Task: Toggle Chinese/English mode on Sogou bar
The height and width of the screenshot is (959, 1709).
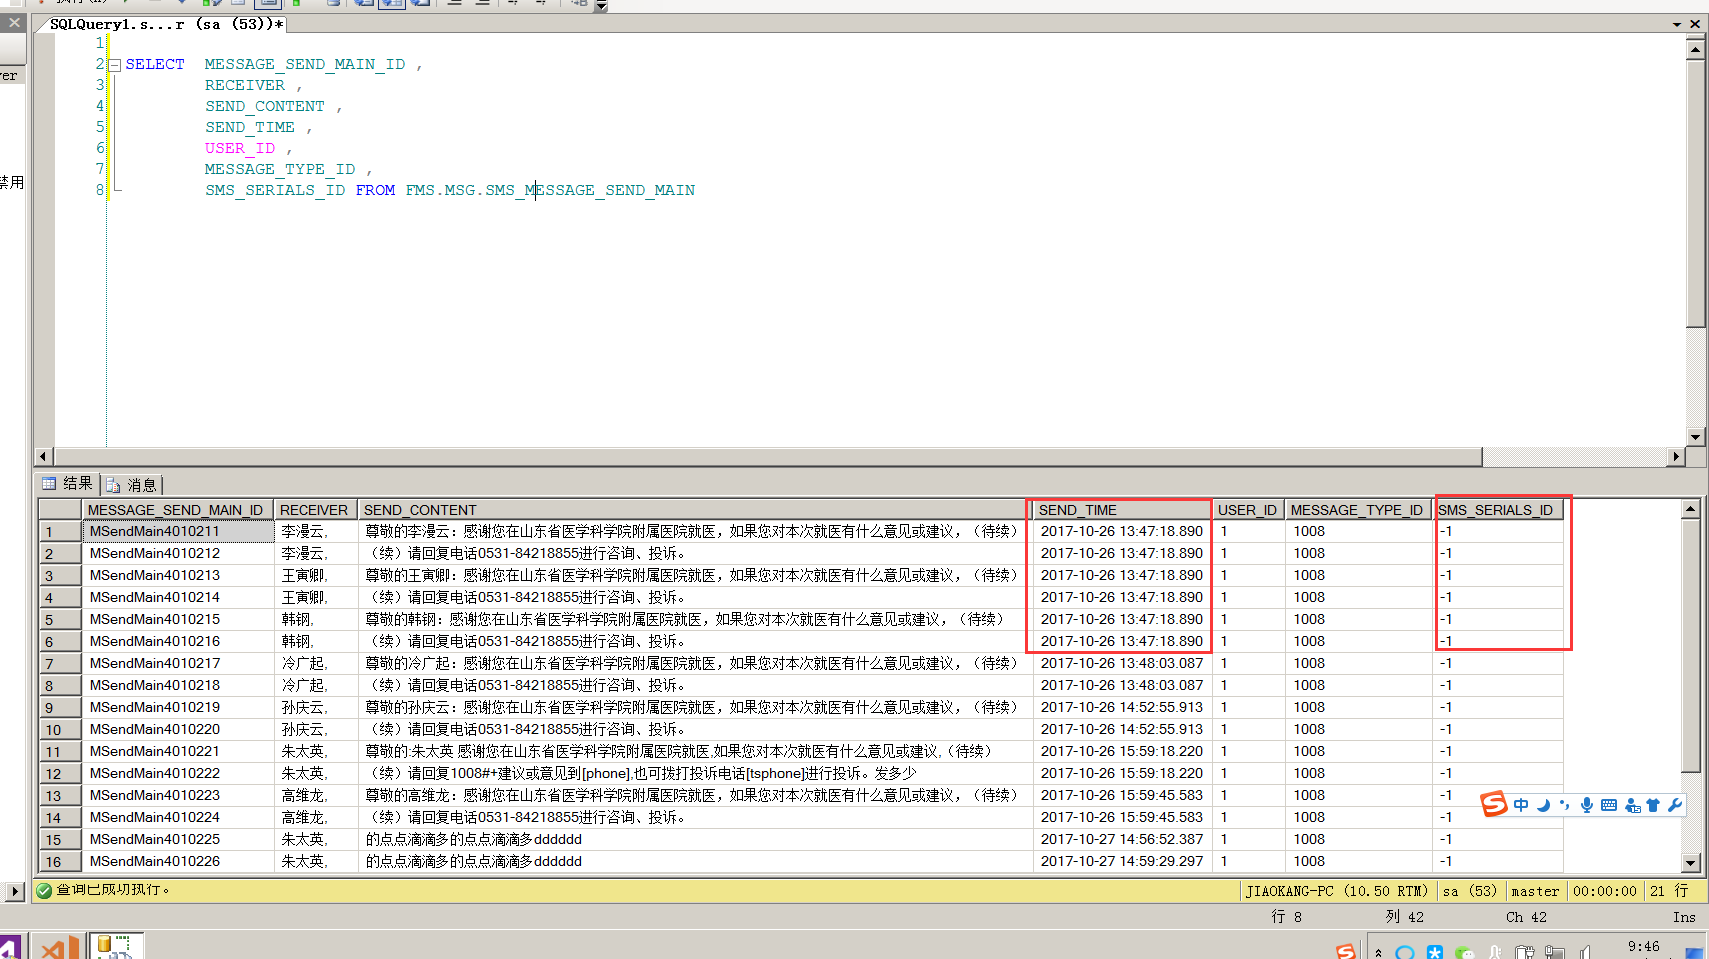Action: pos(1521,805)
